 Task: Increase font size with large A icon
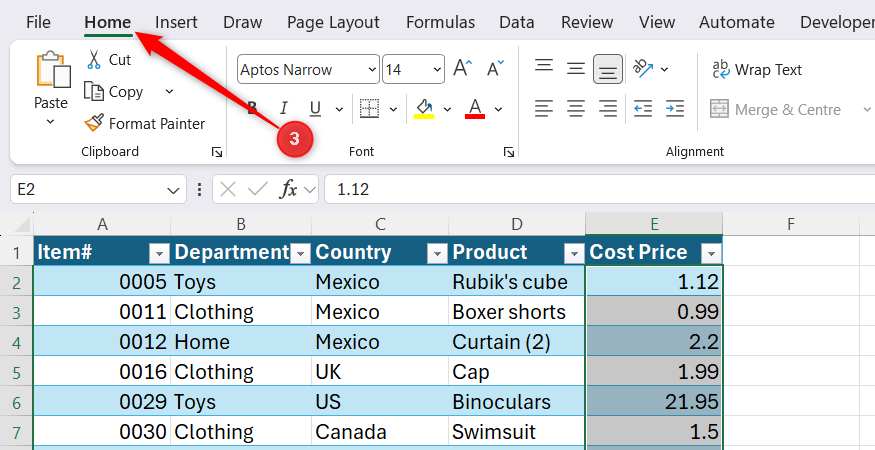point(463,69)
